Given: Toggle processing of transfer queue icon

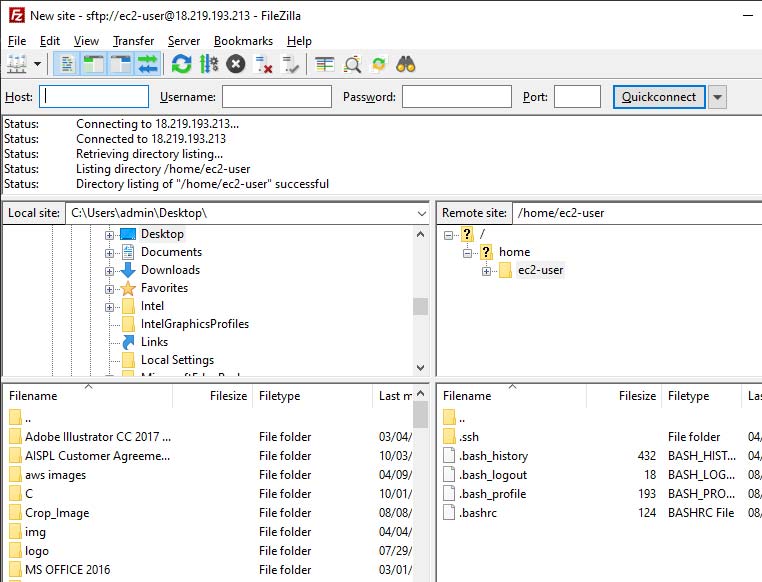Looking at the screenshot, I should tap(209, 64).
